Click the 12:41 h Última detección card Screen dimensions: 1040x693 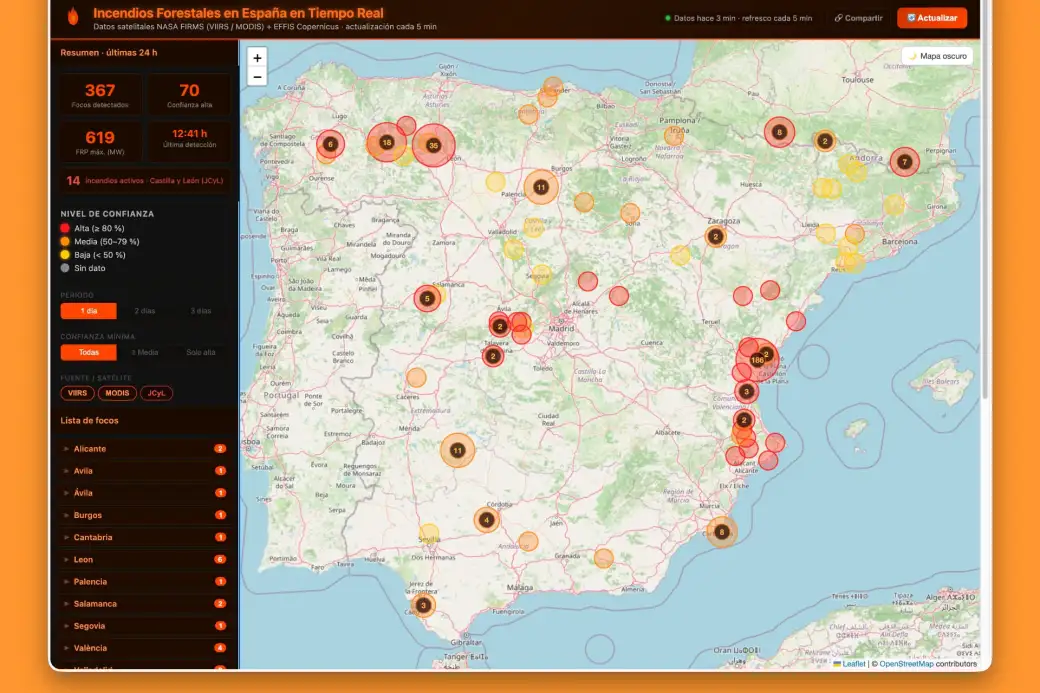click(189, 141)
